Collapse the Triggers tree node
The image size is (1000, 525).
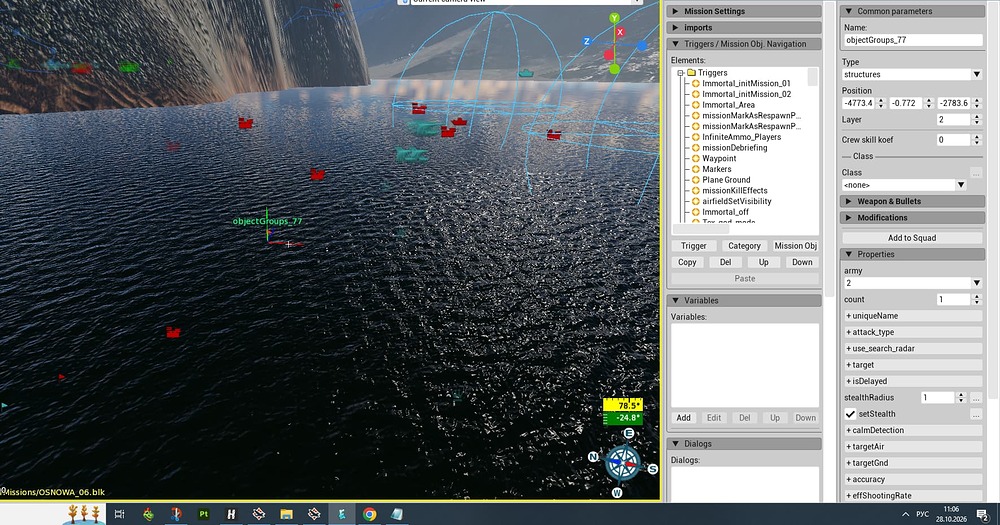(680, 73)
